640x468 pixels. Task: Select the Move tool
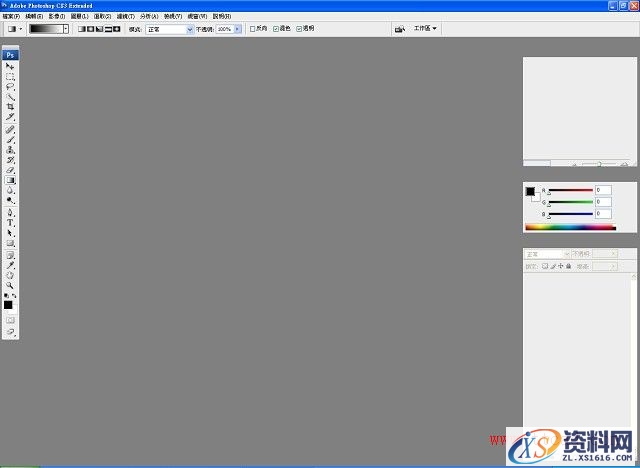[x=11, y=66]
